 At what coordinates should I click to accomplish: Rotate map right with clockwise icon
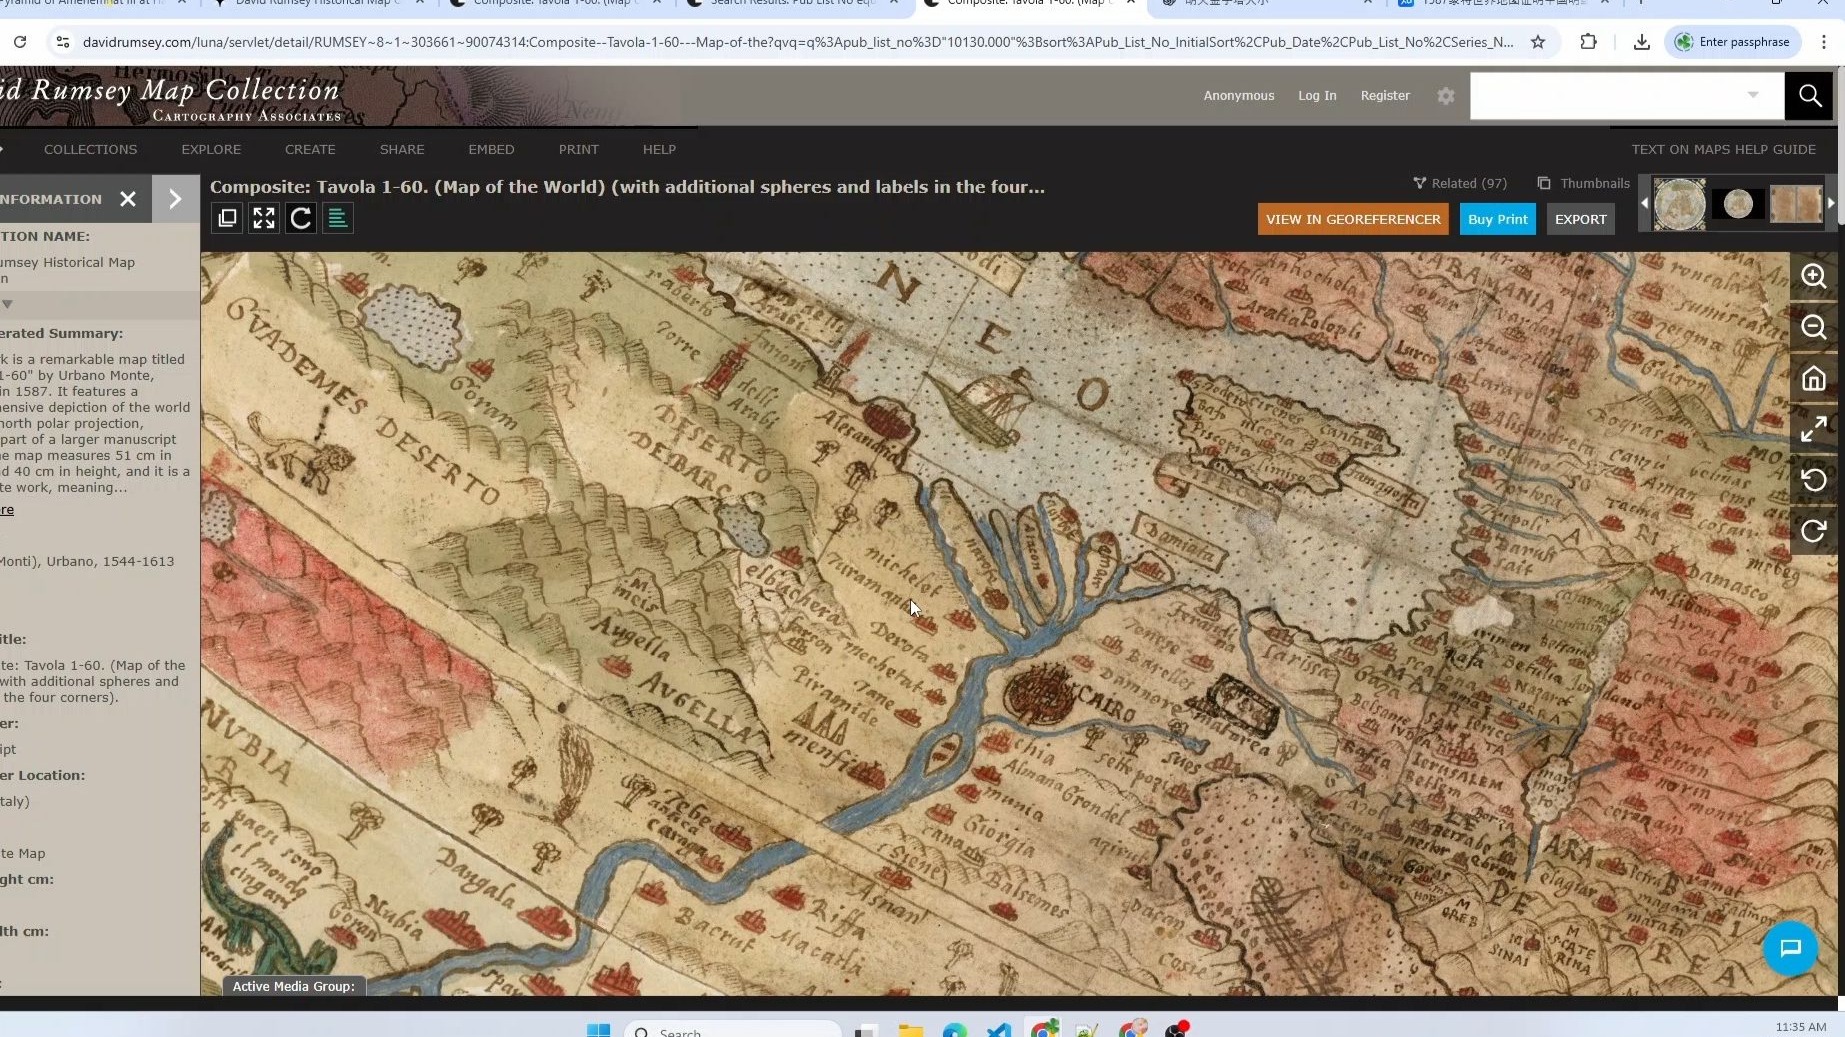pos(1813,531)
